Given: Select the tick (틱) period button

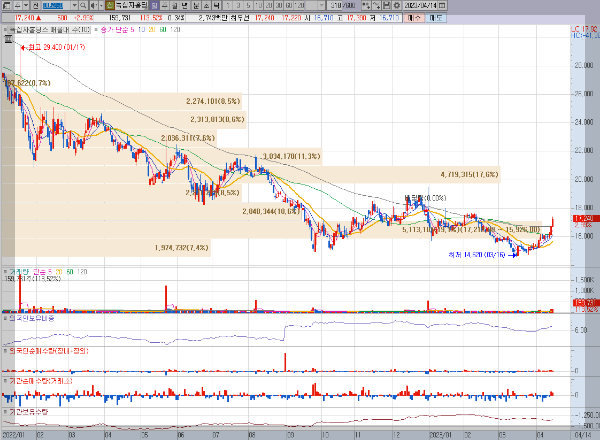Looking at the screenshot, I should point(217,5).
